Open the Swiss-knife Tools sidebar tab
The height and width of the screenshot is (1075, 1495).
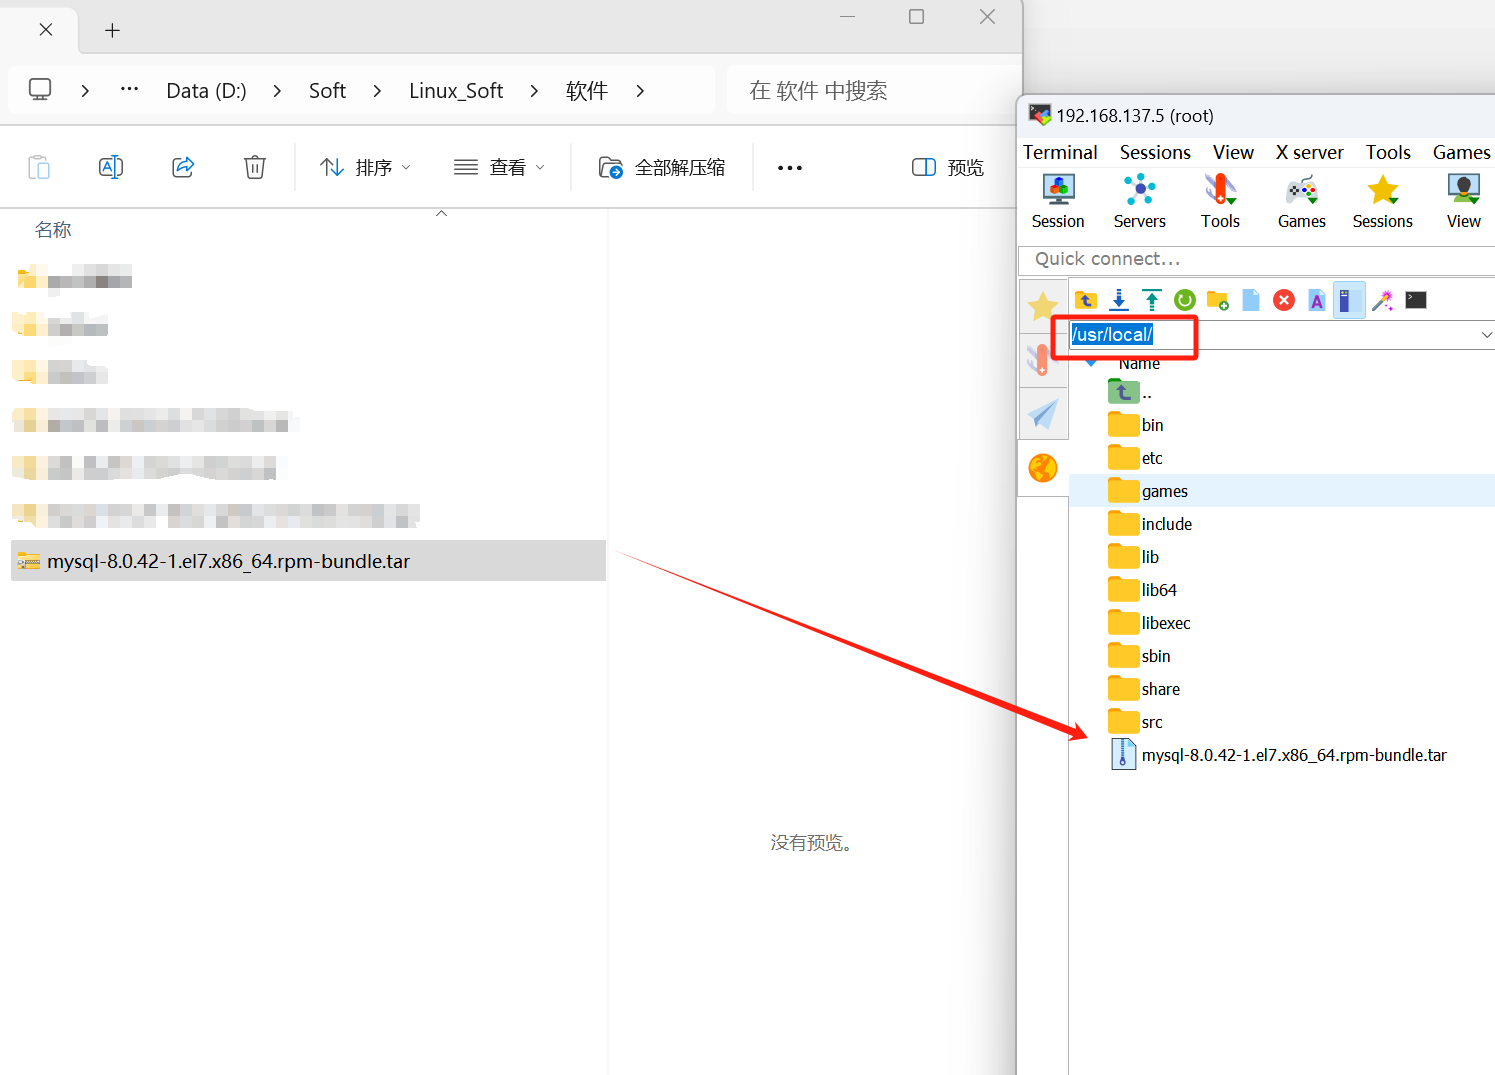(1043, 359)
